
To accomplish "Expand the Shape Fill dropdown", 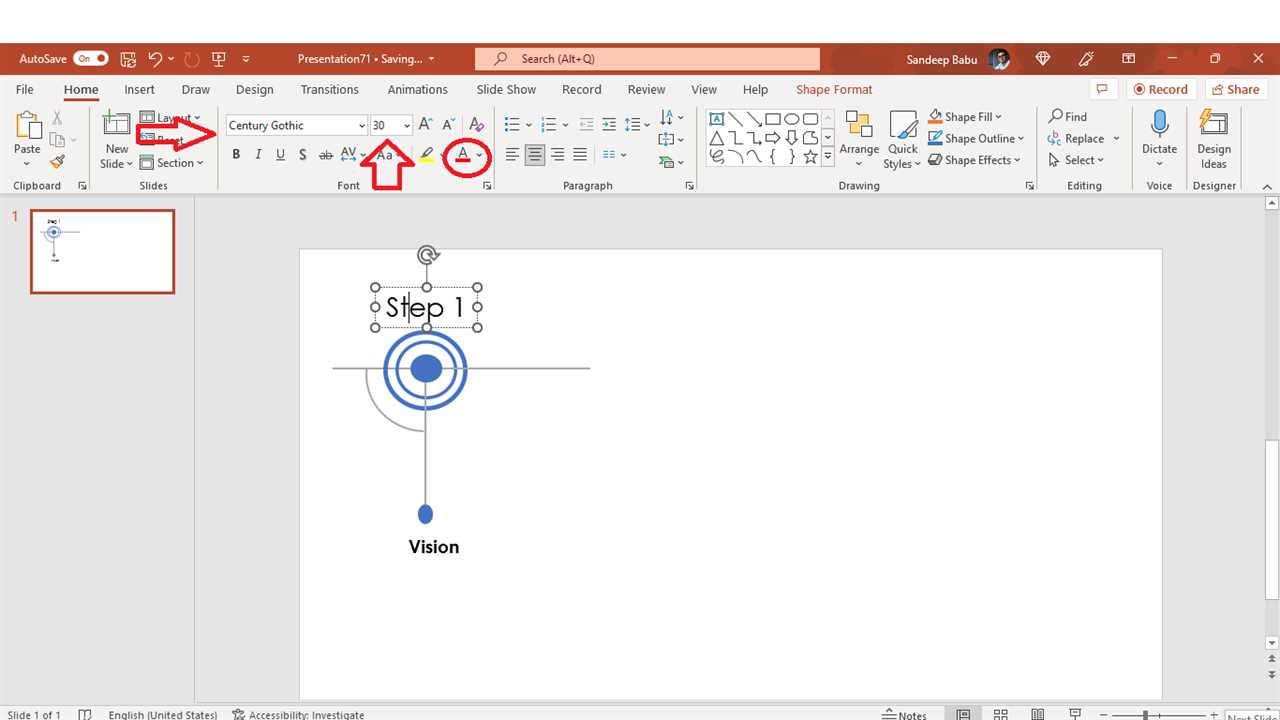I will (998, 117).
